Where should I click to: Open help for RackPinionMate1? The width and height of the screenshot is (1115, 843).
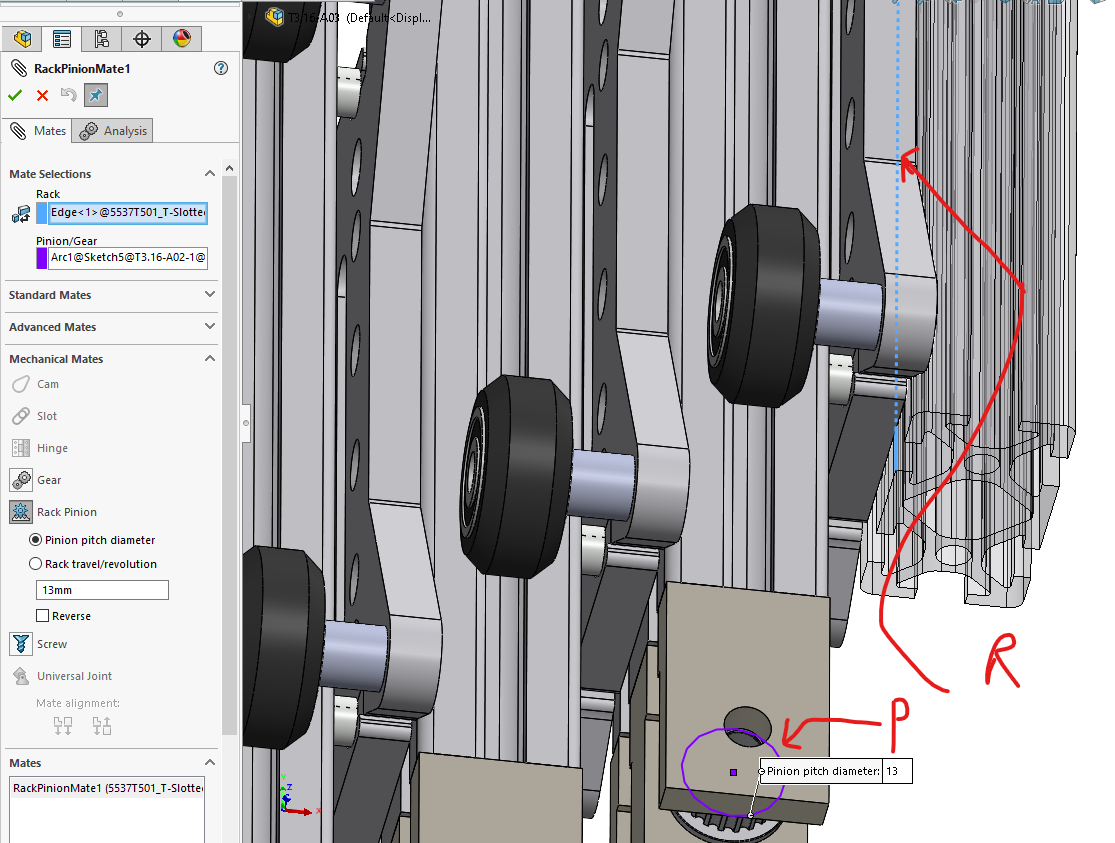tap(221, 68)
